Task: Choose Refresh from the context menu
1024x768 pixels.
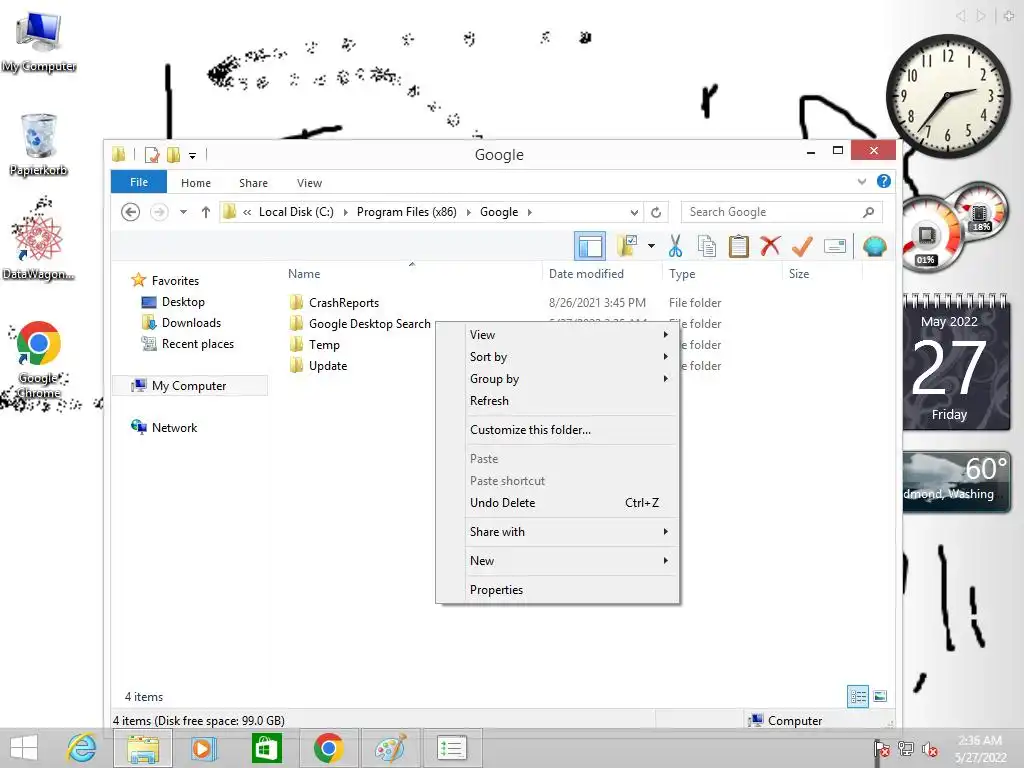Action: click(x=569, y=401)
